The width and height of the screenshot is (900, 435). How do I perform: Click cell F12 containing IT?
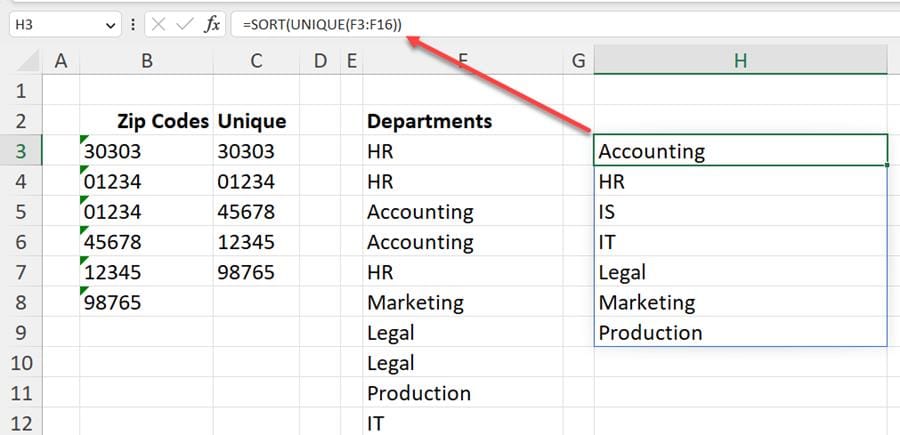(463, 422)
